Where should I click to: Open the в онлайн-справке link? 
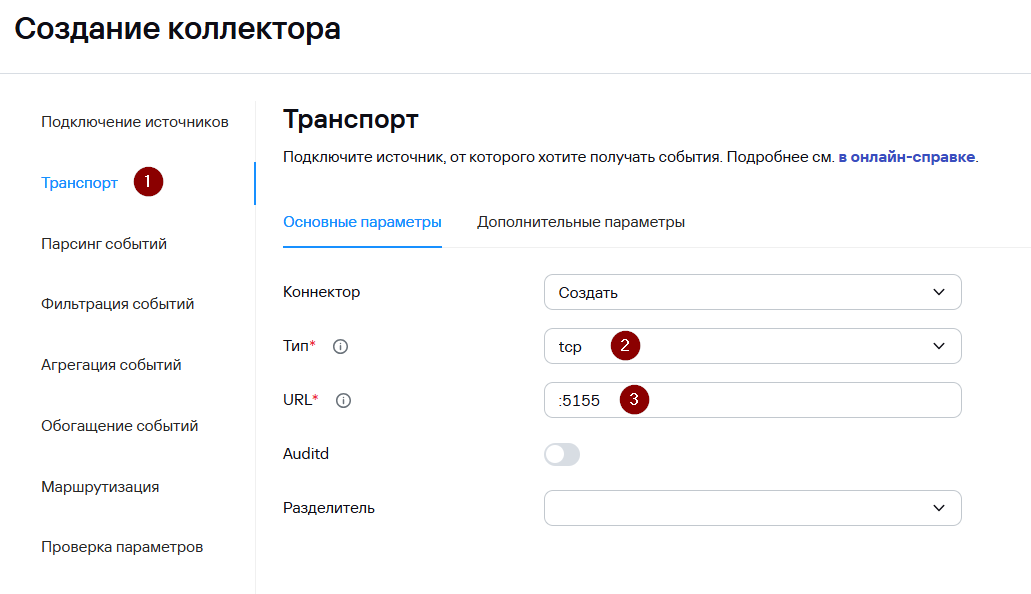pos(906,158)
